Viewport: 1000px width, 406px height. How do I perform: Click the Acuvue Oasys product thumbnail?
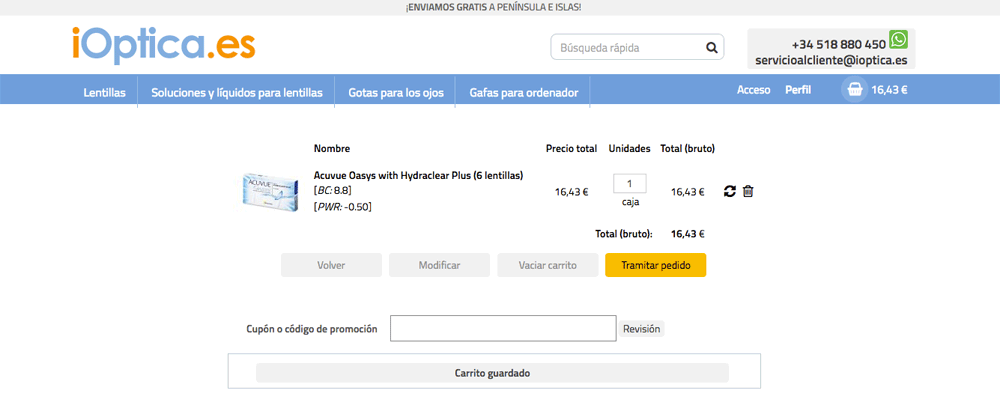click(x=269, y=191)
